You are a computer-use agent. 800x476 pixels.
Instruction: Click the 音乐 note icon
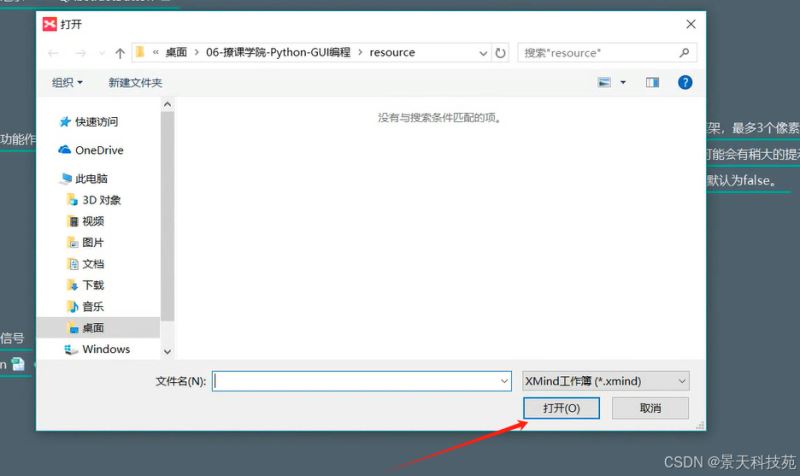pyautogui.click(x=72, y=307)
